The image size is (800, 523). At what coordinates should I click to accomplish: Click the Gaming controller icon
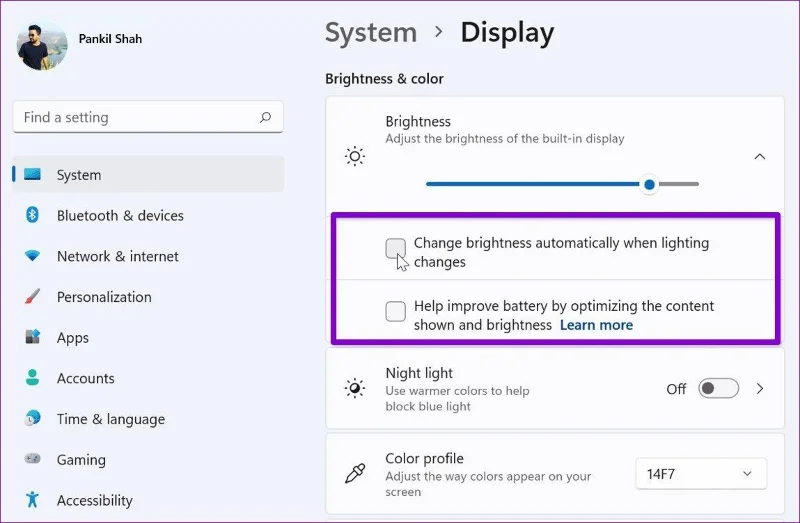pyautogui.click(x=32, y=458)
